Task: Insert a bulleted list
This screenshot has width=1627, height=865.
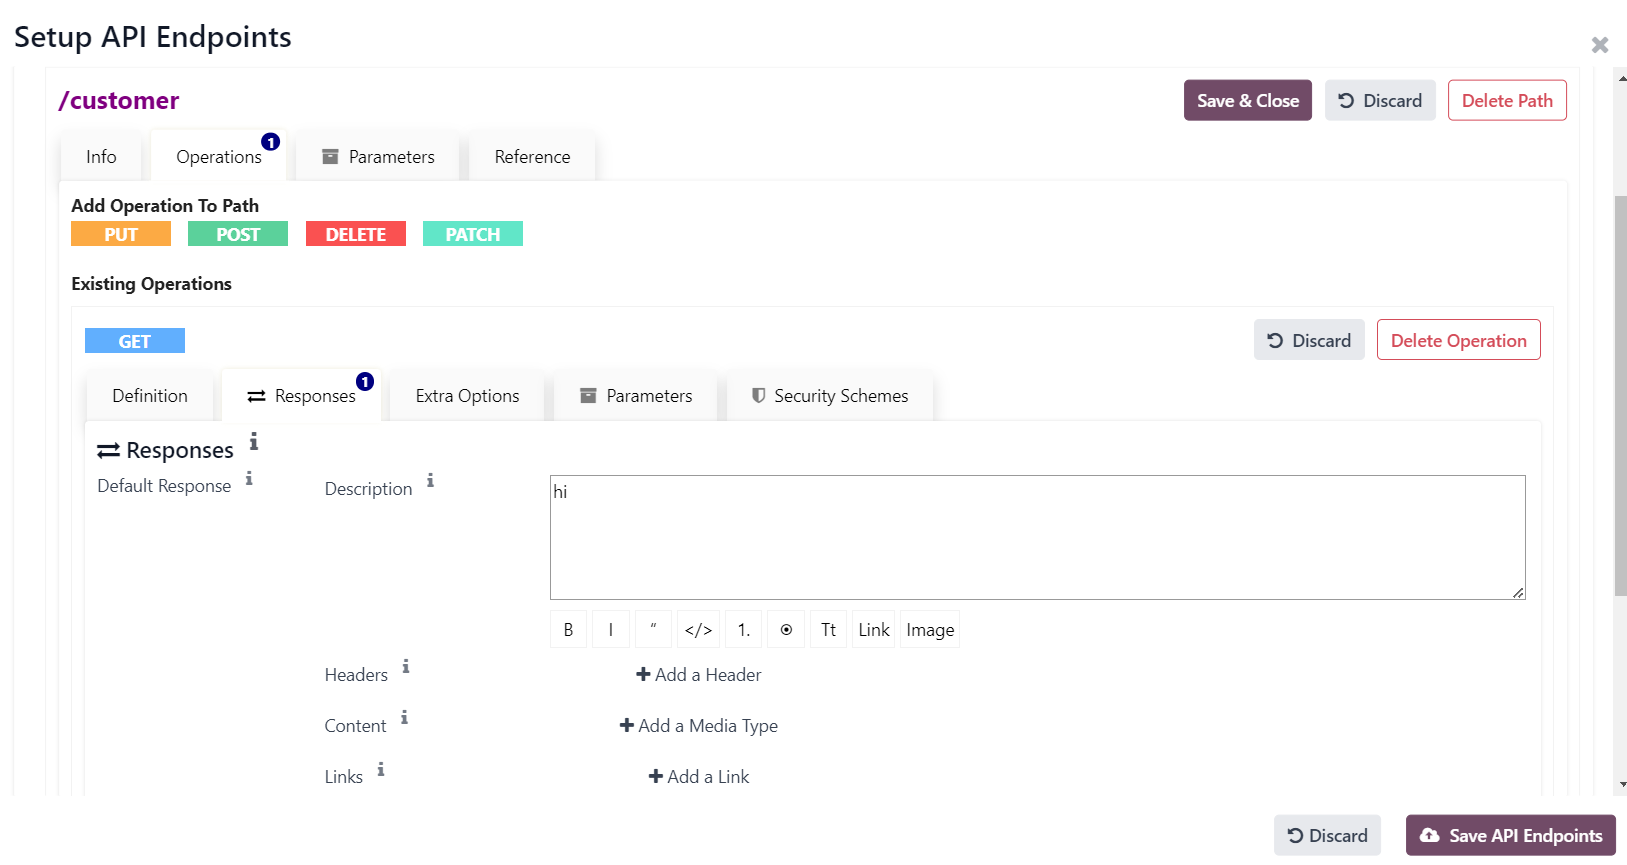Action: point(786,630)
